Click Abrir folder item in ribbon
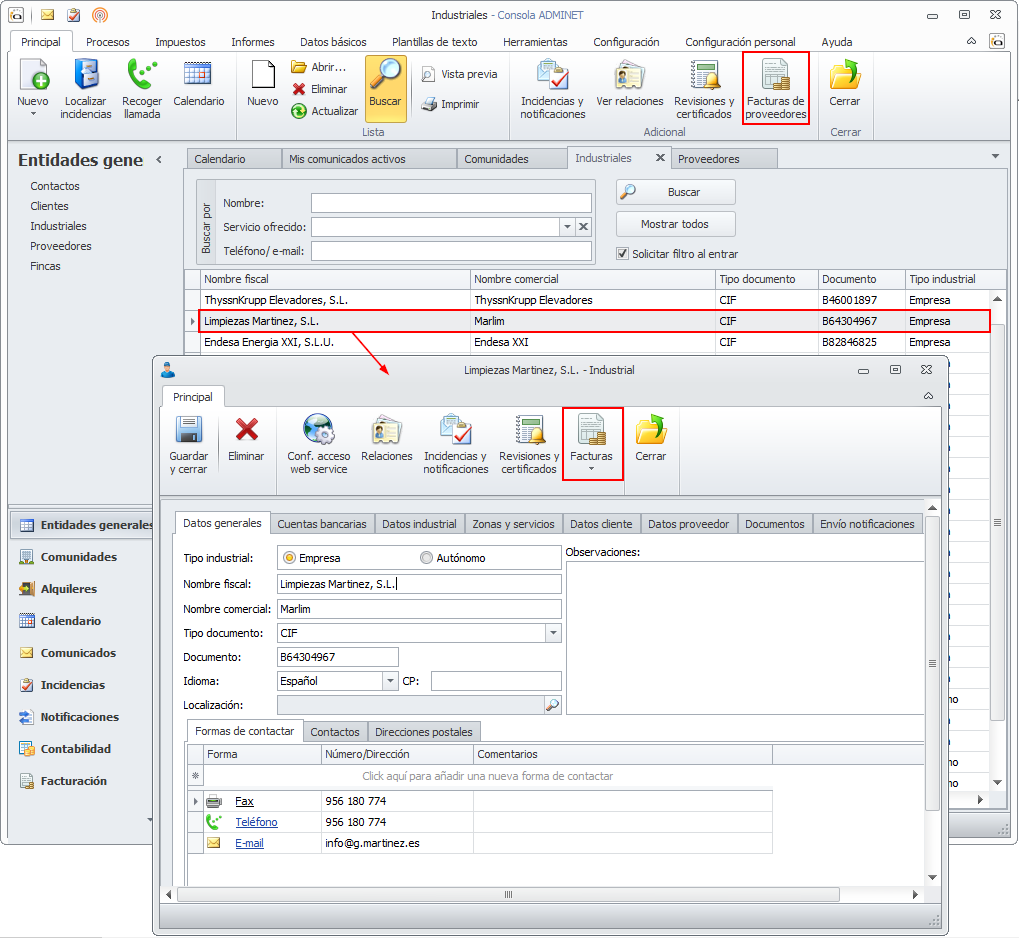The height and width of the screenshot is (938, 1019). 318,67
